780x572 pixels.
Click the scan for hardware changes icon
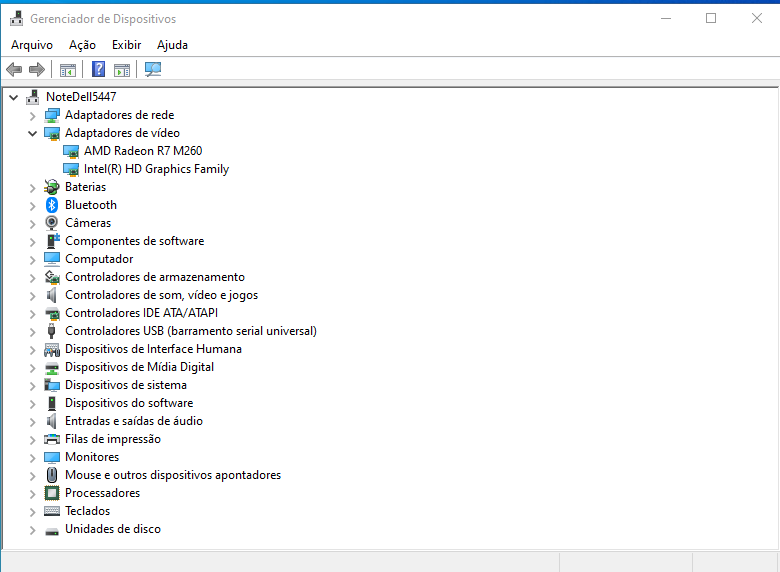pos(153,69)
